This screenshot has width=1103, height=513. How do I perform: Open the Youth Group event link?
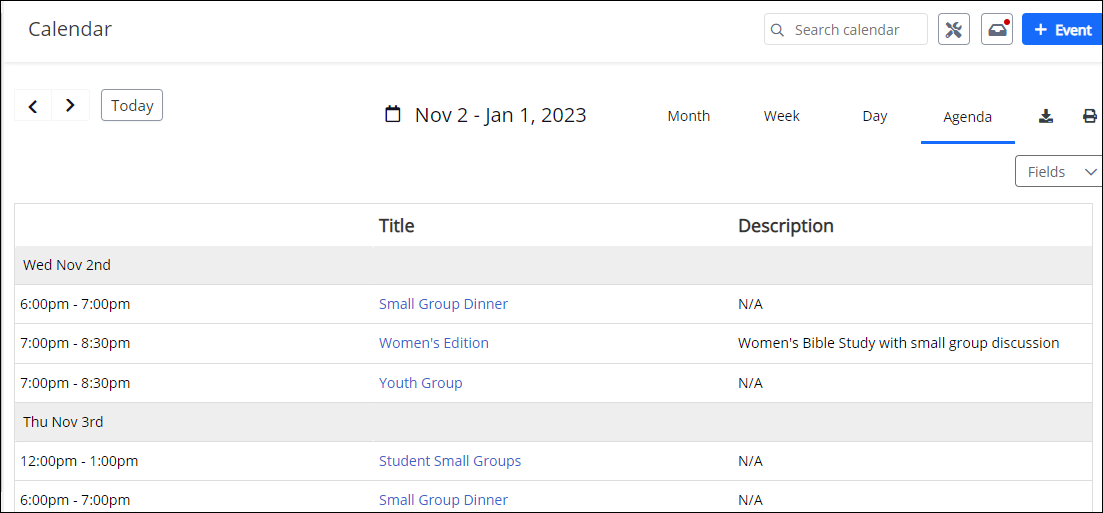tap(420, 383)
